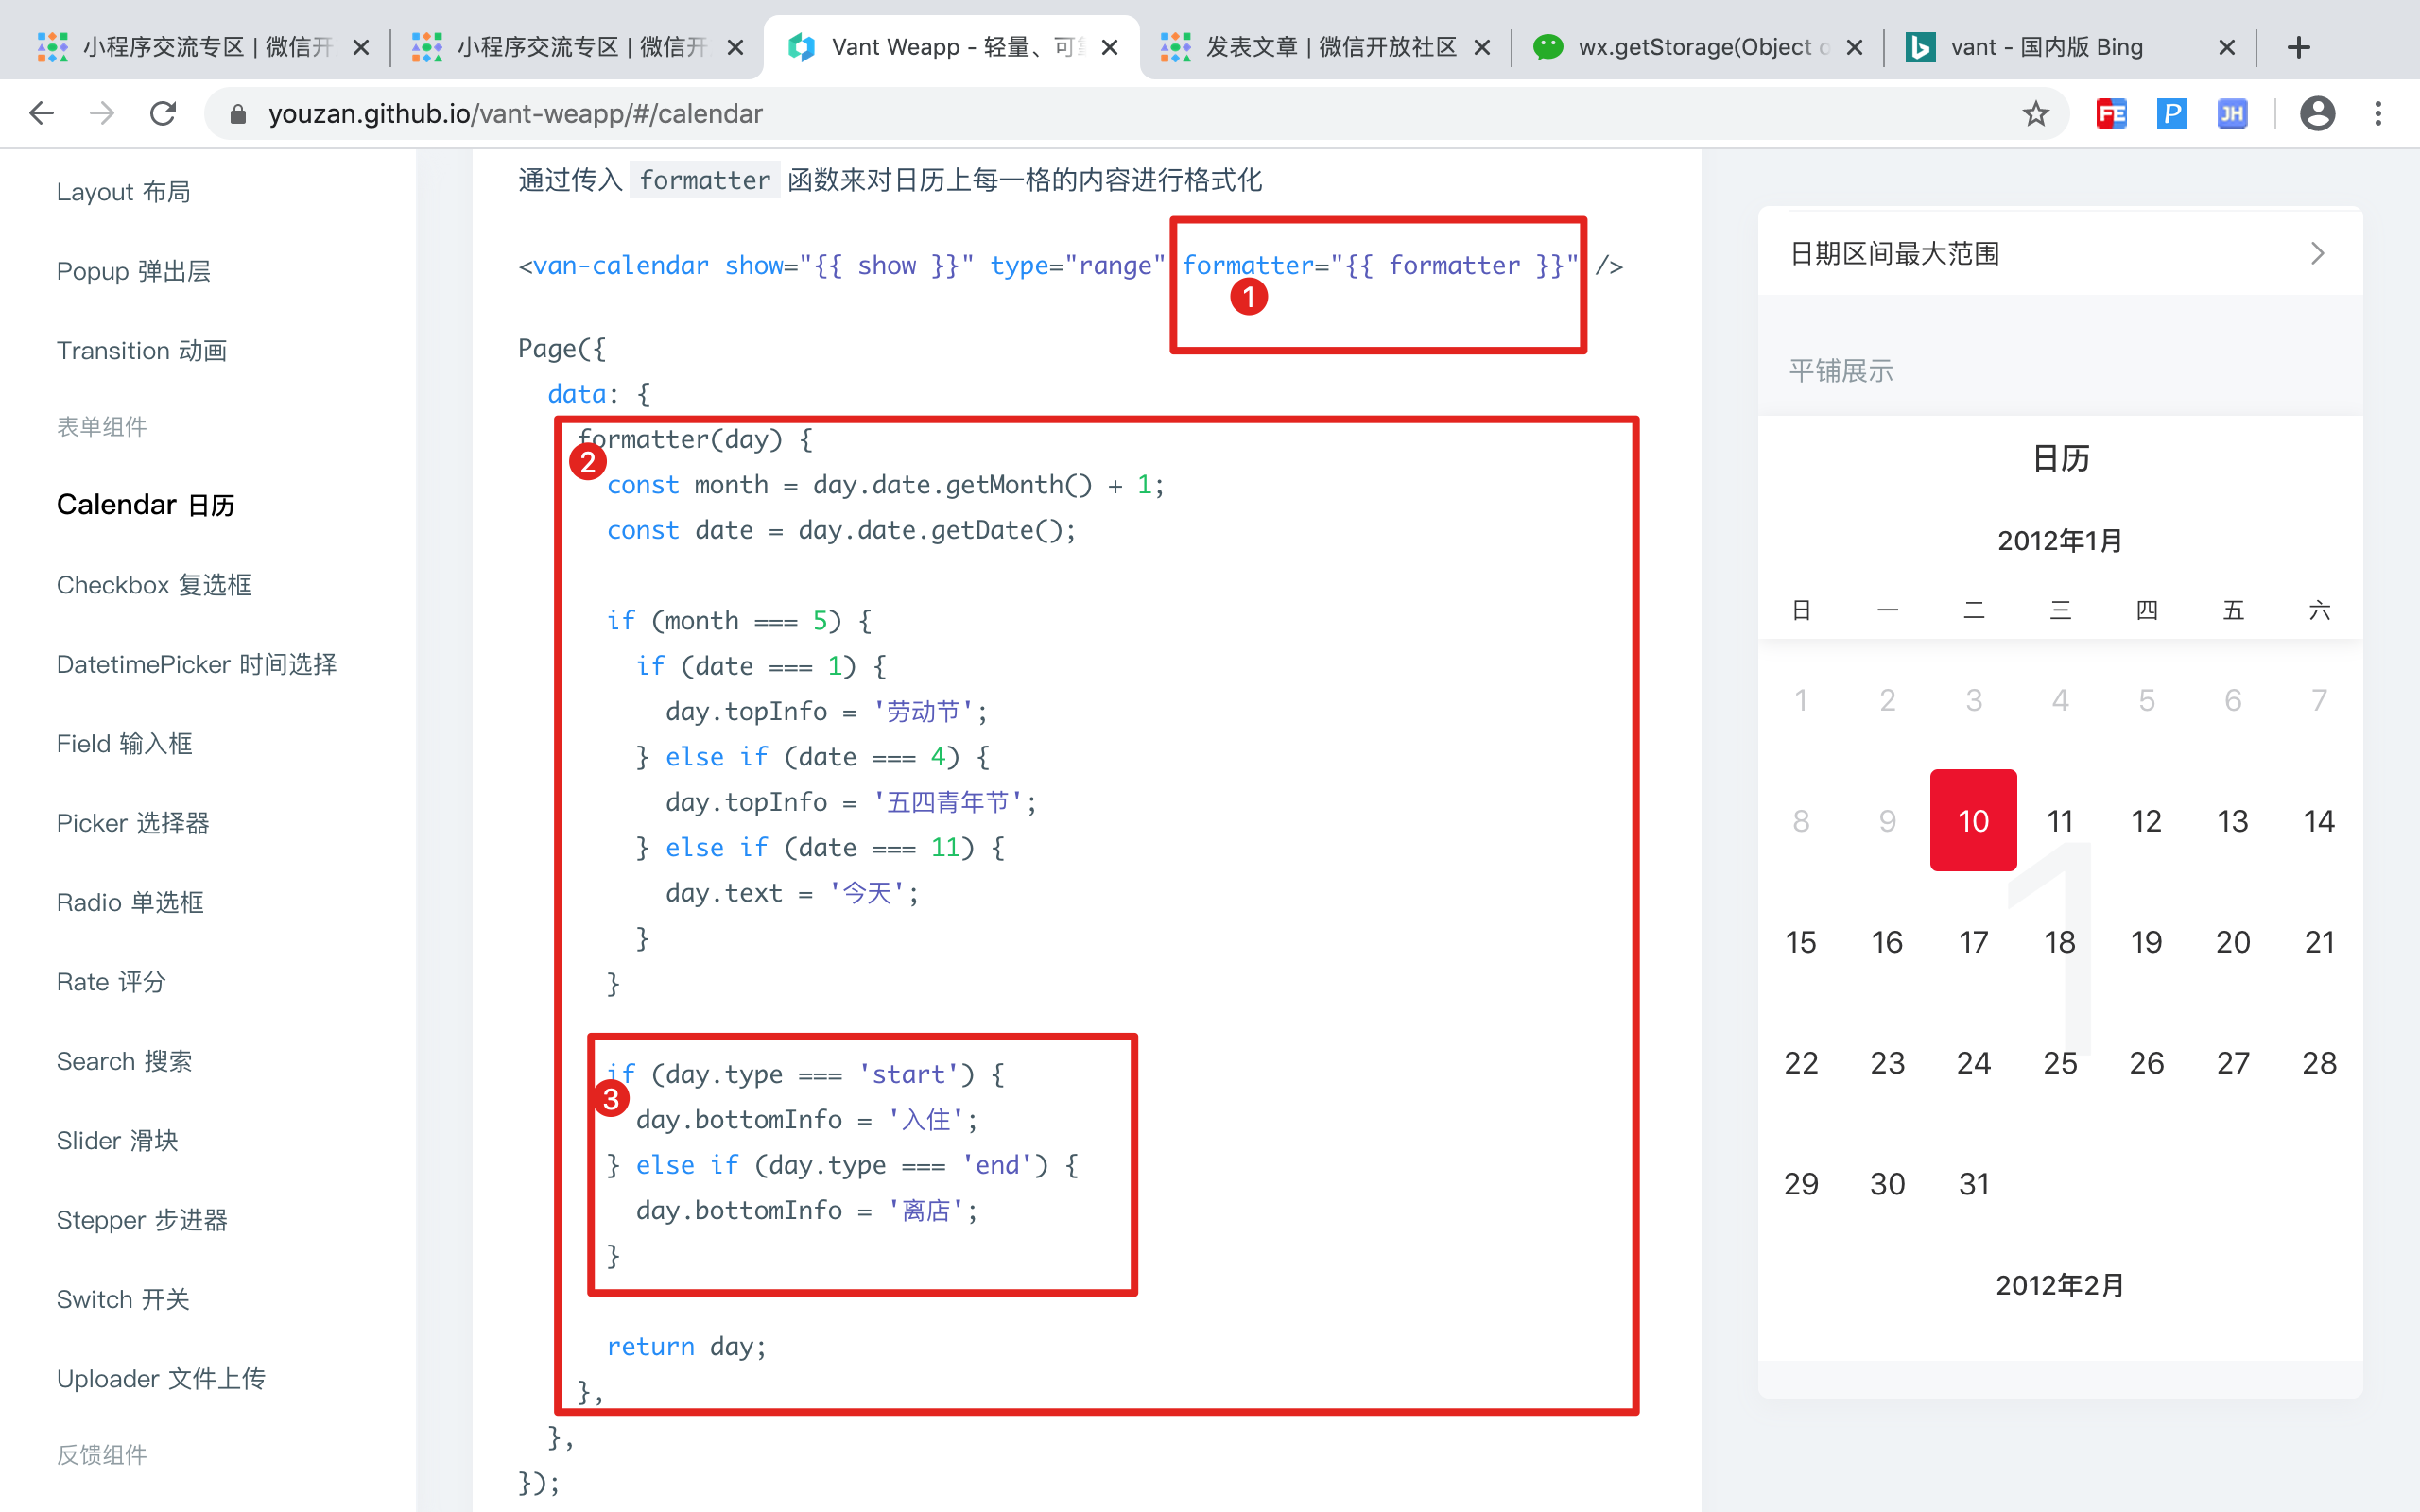The image size is (2420, 1512).
Task: Go to Slider 滑块 documentation
Action: (117, 1140)
